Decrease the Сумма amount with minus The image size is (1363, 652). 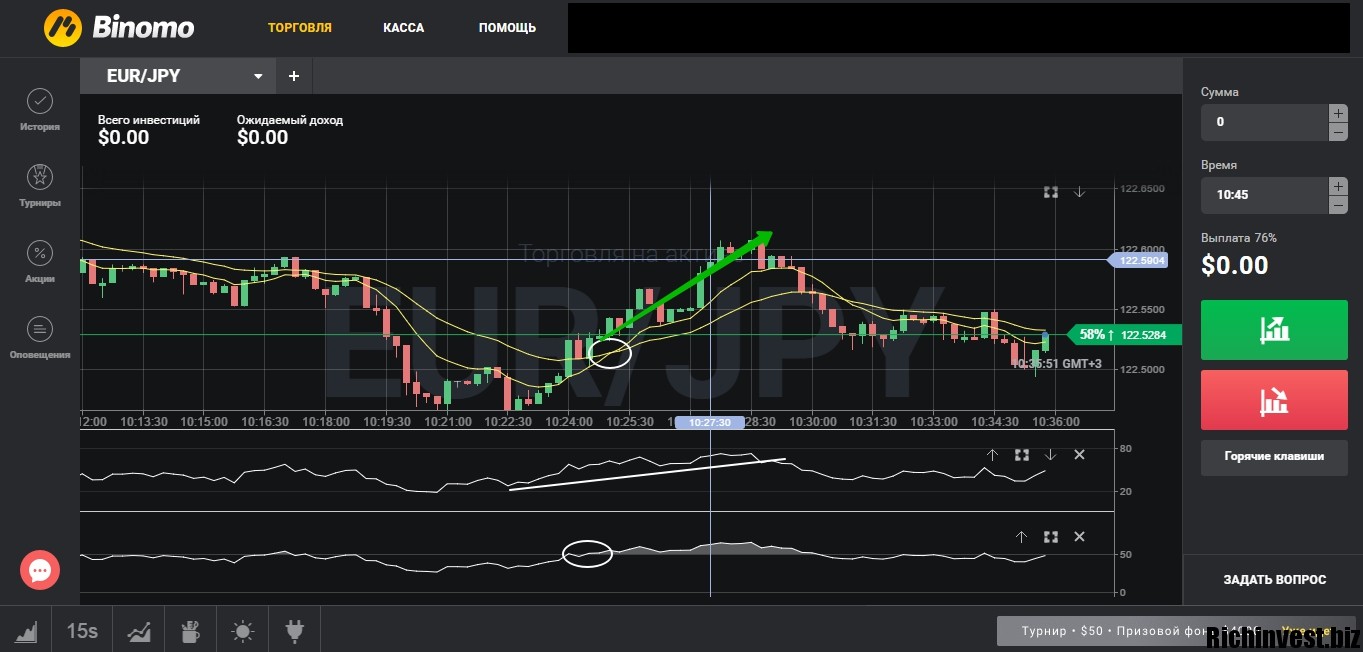[1338, 132]
